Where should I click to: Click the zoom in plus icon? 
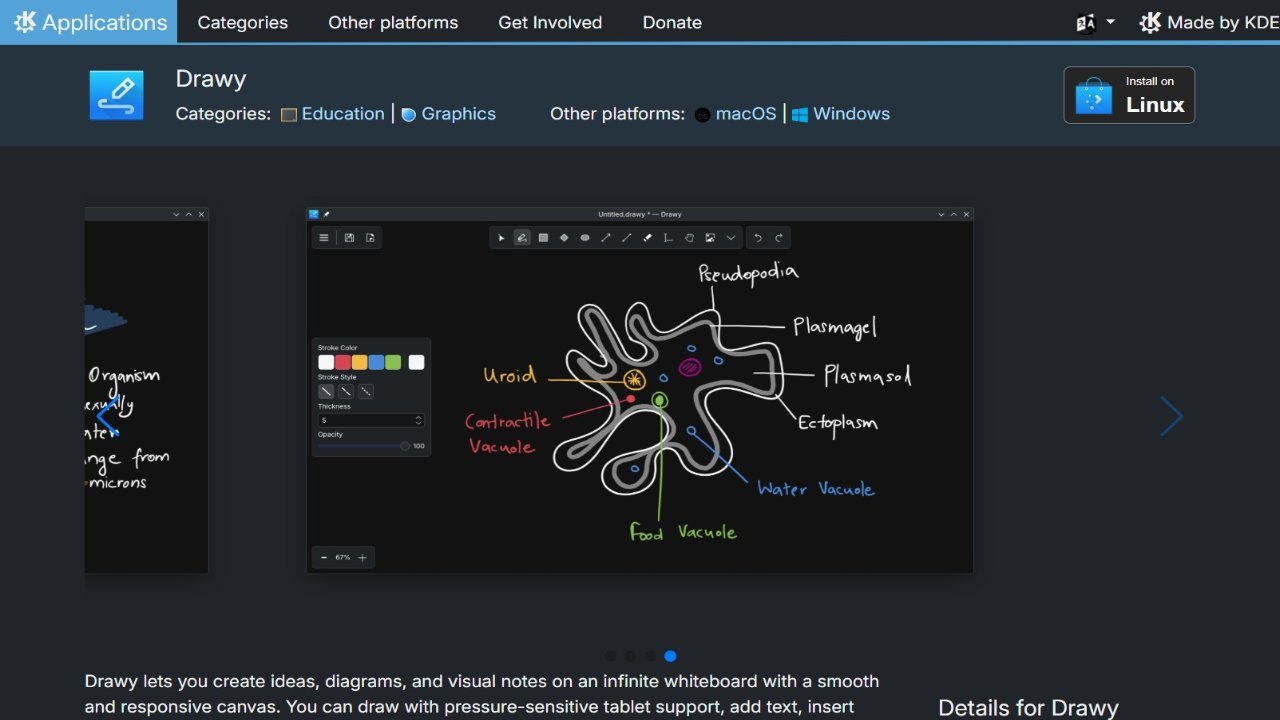pos(362,557)
